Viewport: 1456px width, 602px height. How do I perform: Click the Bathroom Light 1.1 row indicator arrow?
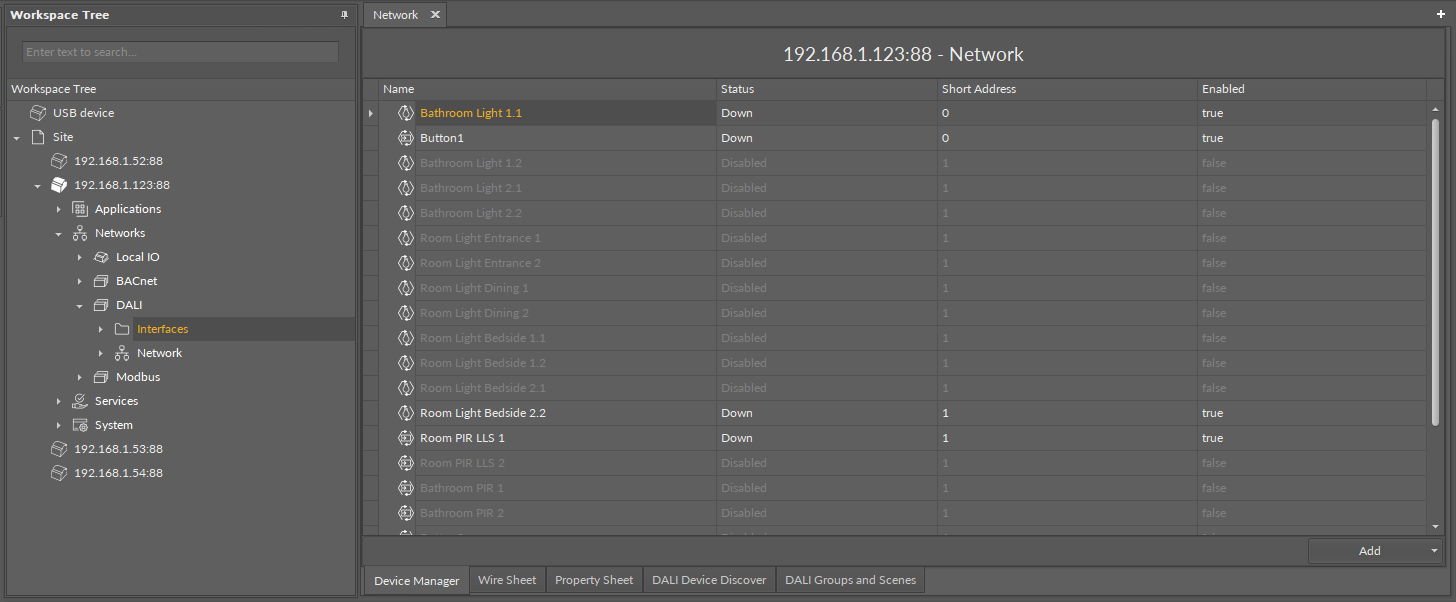[x=371, y=113]
